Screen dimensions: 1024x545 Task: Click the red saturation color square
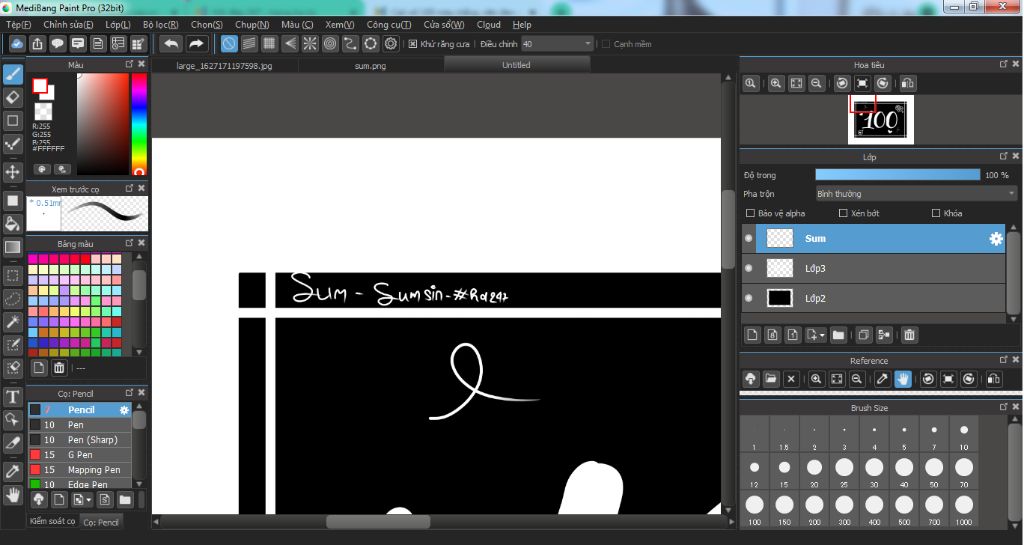(103, 124)
